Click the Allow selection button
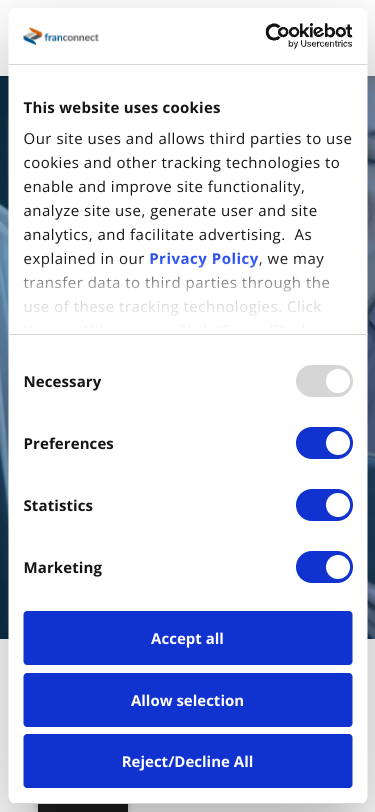This screenshot has height=812, width=375. pos(188,700)
